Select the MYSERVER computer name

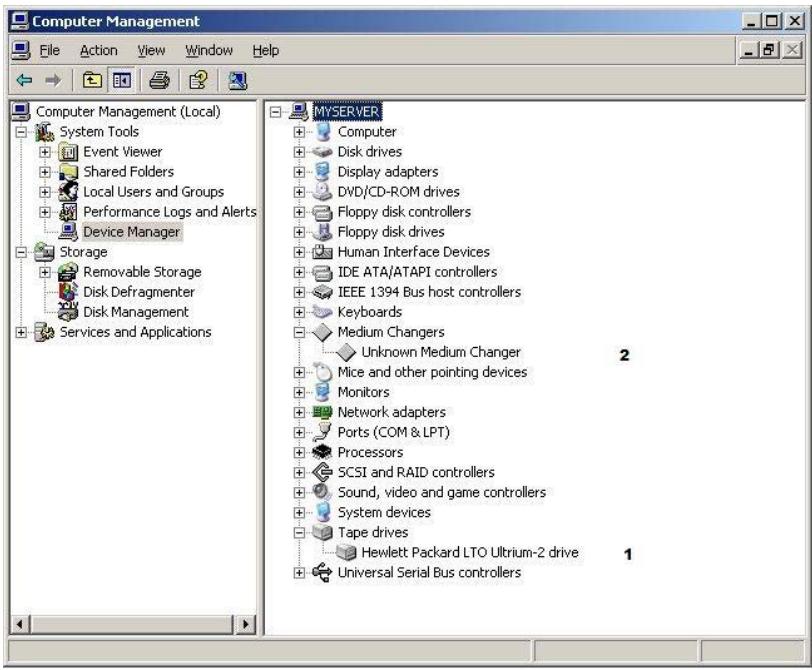coord(346,112)
